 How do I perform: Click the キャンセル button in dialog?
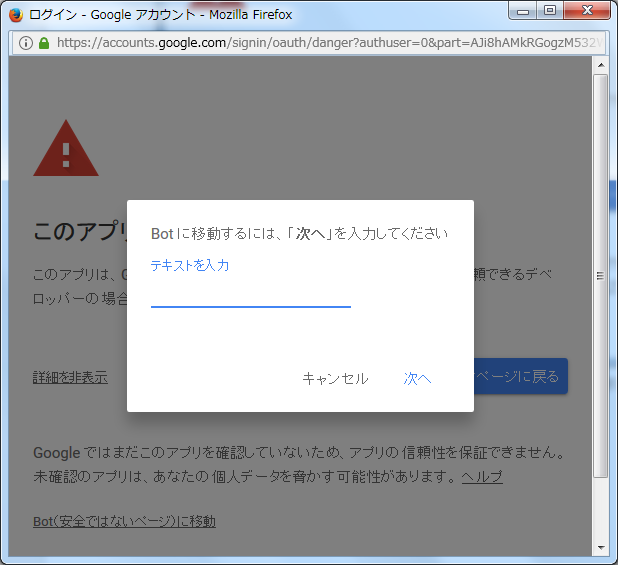click(x=335, y=379)
